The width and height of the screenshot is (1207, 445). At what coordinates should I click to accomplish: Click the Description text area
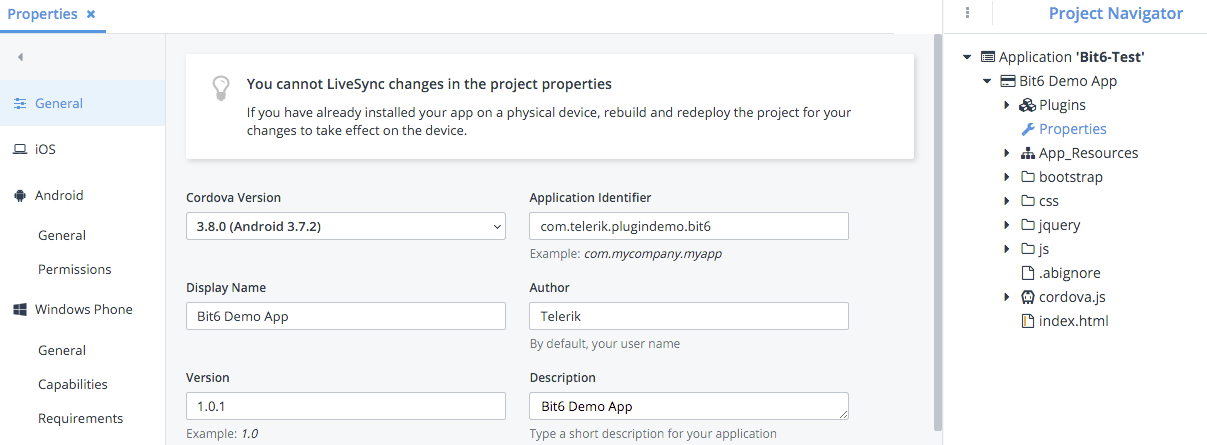(689, 406)
